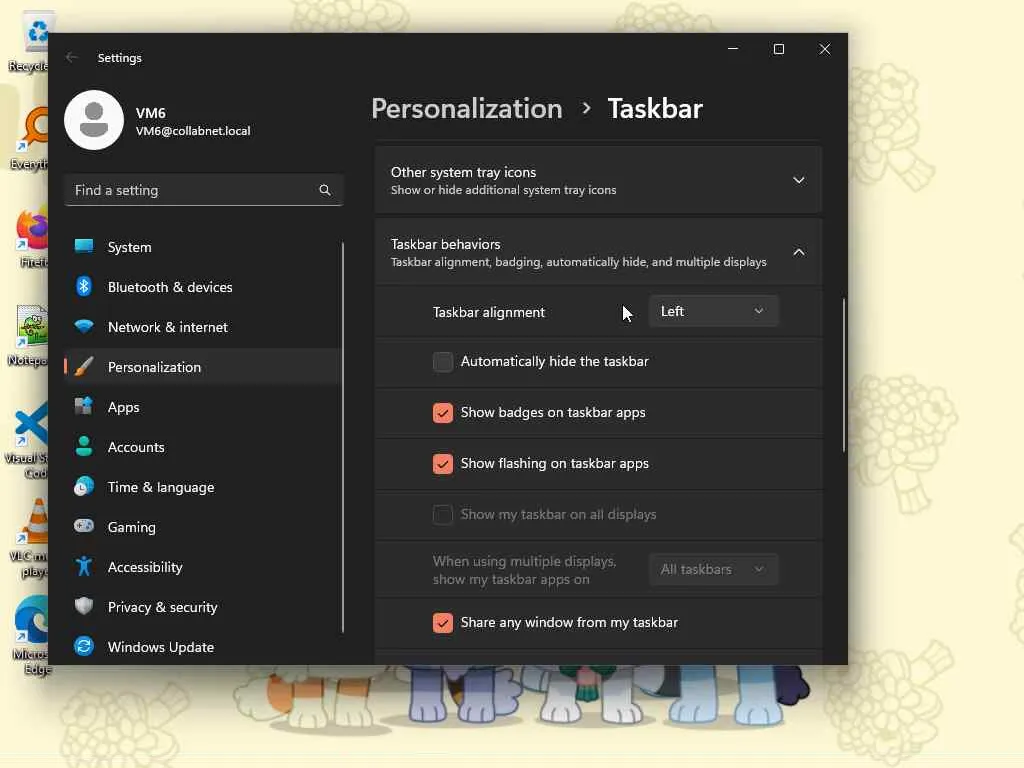This screenshot has height=768, width=1024.
Task: Uncheck Share any window from my taskbar
Action: pyautogui.click(x=443, y=622)
